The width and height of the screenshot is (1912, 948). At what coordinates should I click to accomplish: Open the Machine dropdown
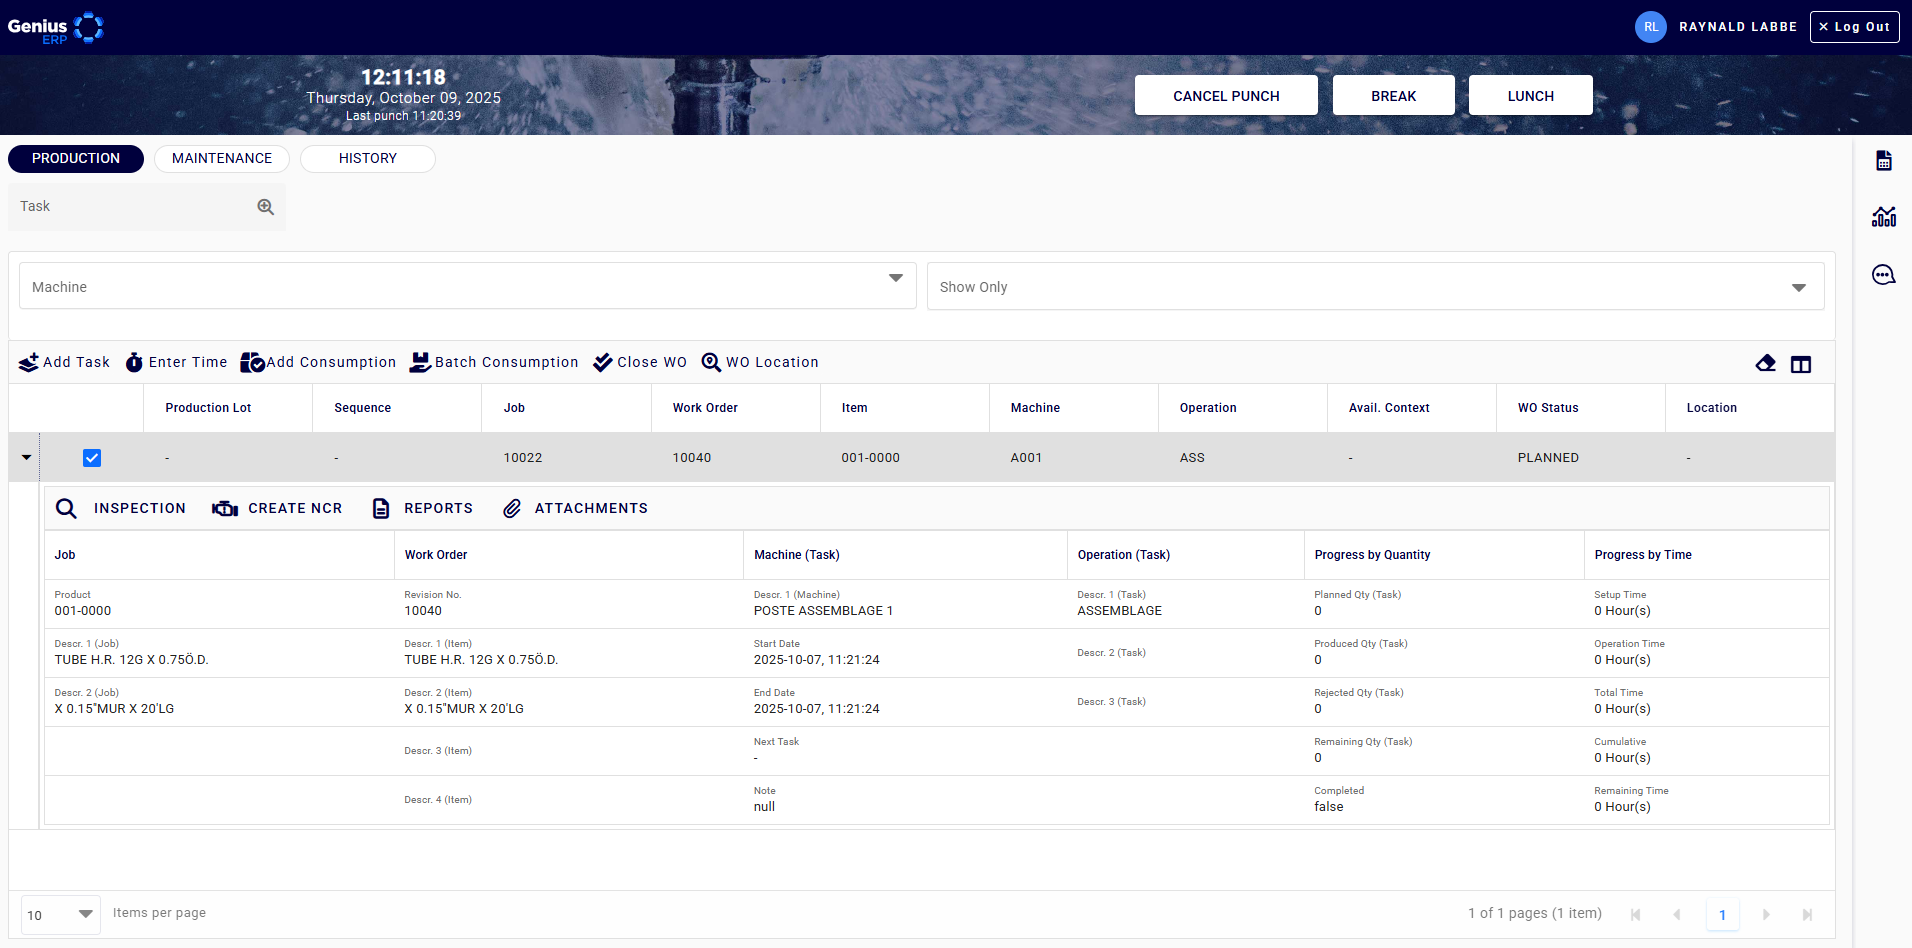pos(467,286)
